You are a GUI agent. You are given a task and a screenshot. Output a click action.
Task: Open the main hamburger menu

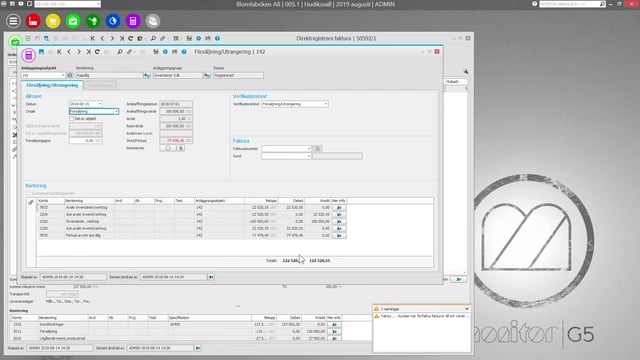tap(13, 21)
